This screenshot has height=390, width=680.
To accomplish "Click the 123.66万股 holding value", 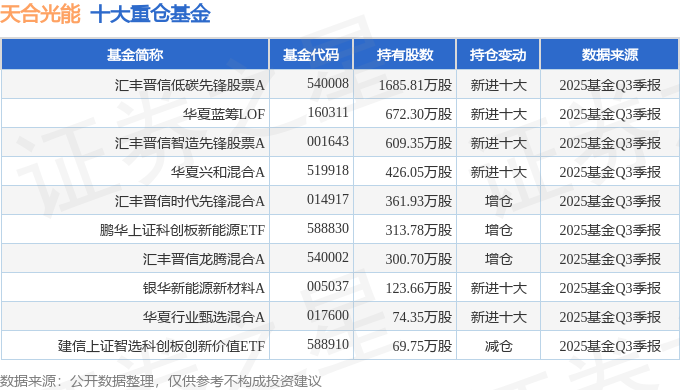I will click(x=418, y=288).
